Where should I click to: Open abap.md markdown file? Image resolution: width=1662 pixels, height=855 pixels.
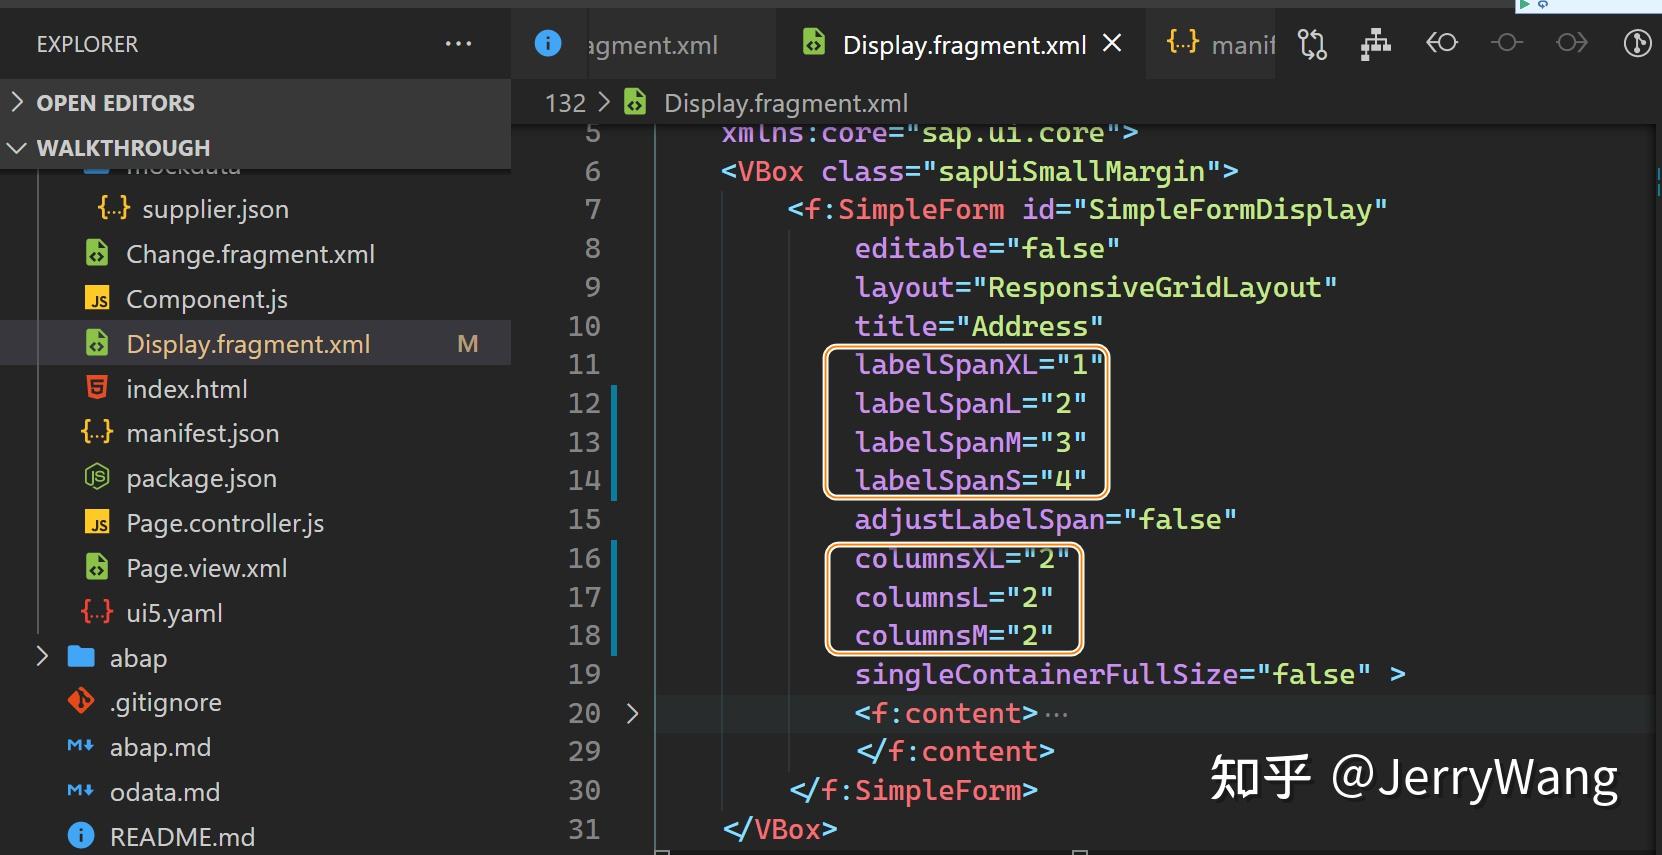(160, 747)
